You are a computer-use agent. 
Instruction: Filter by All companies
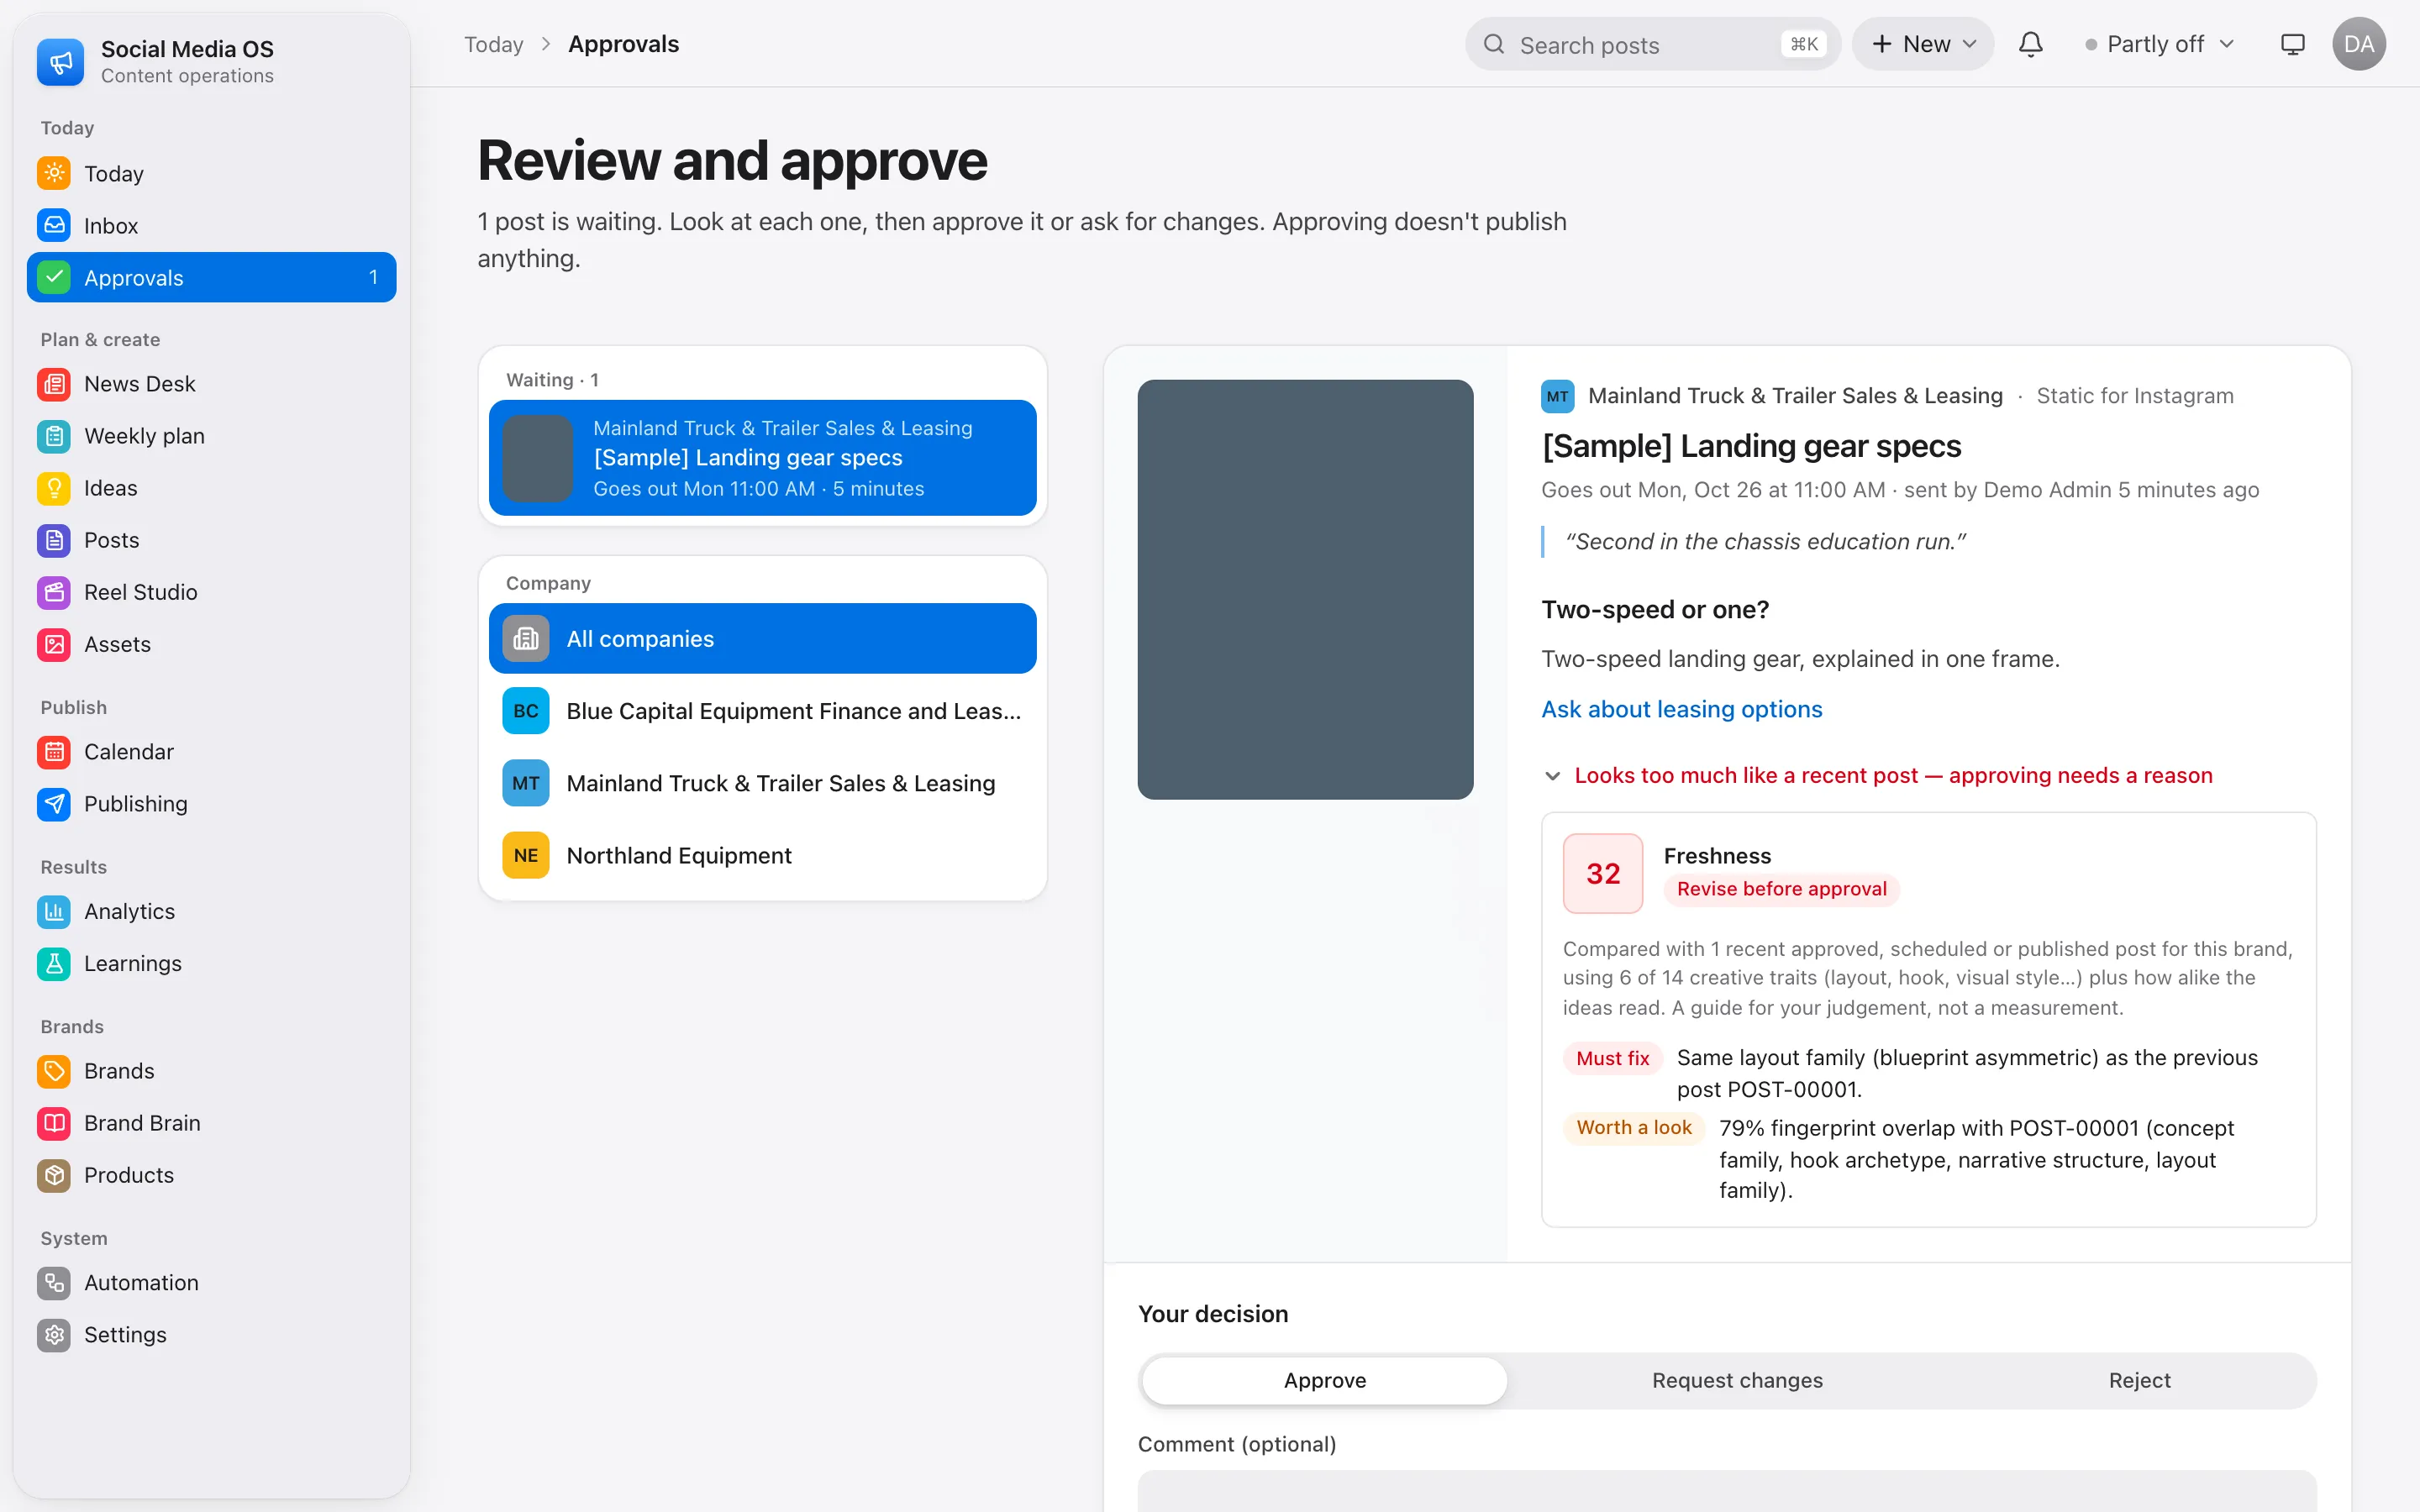pos(762,638)
